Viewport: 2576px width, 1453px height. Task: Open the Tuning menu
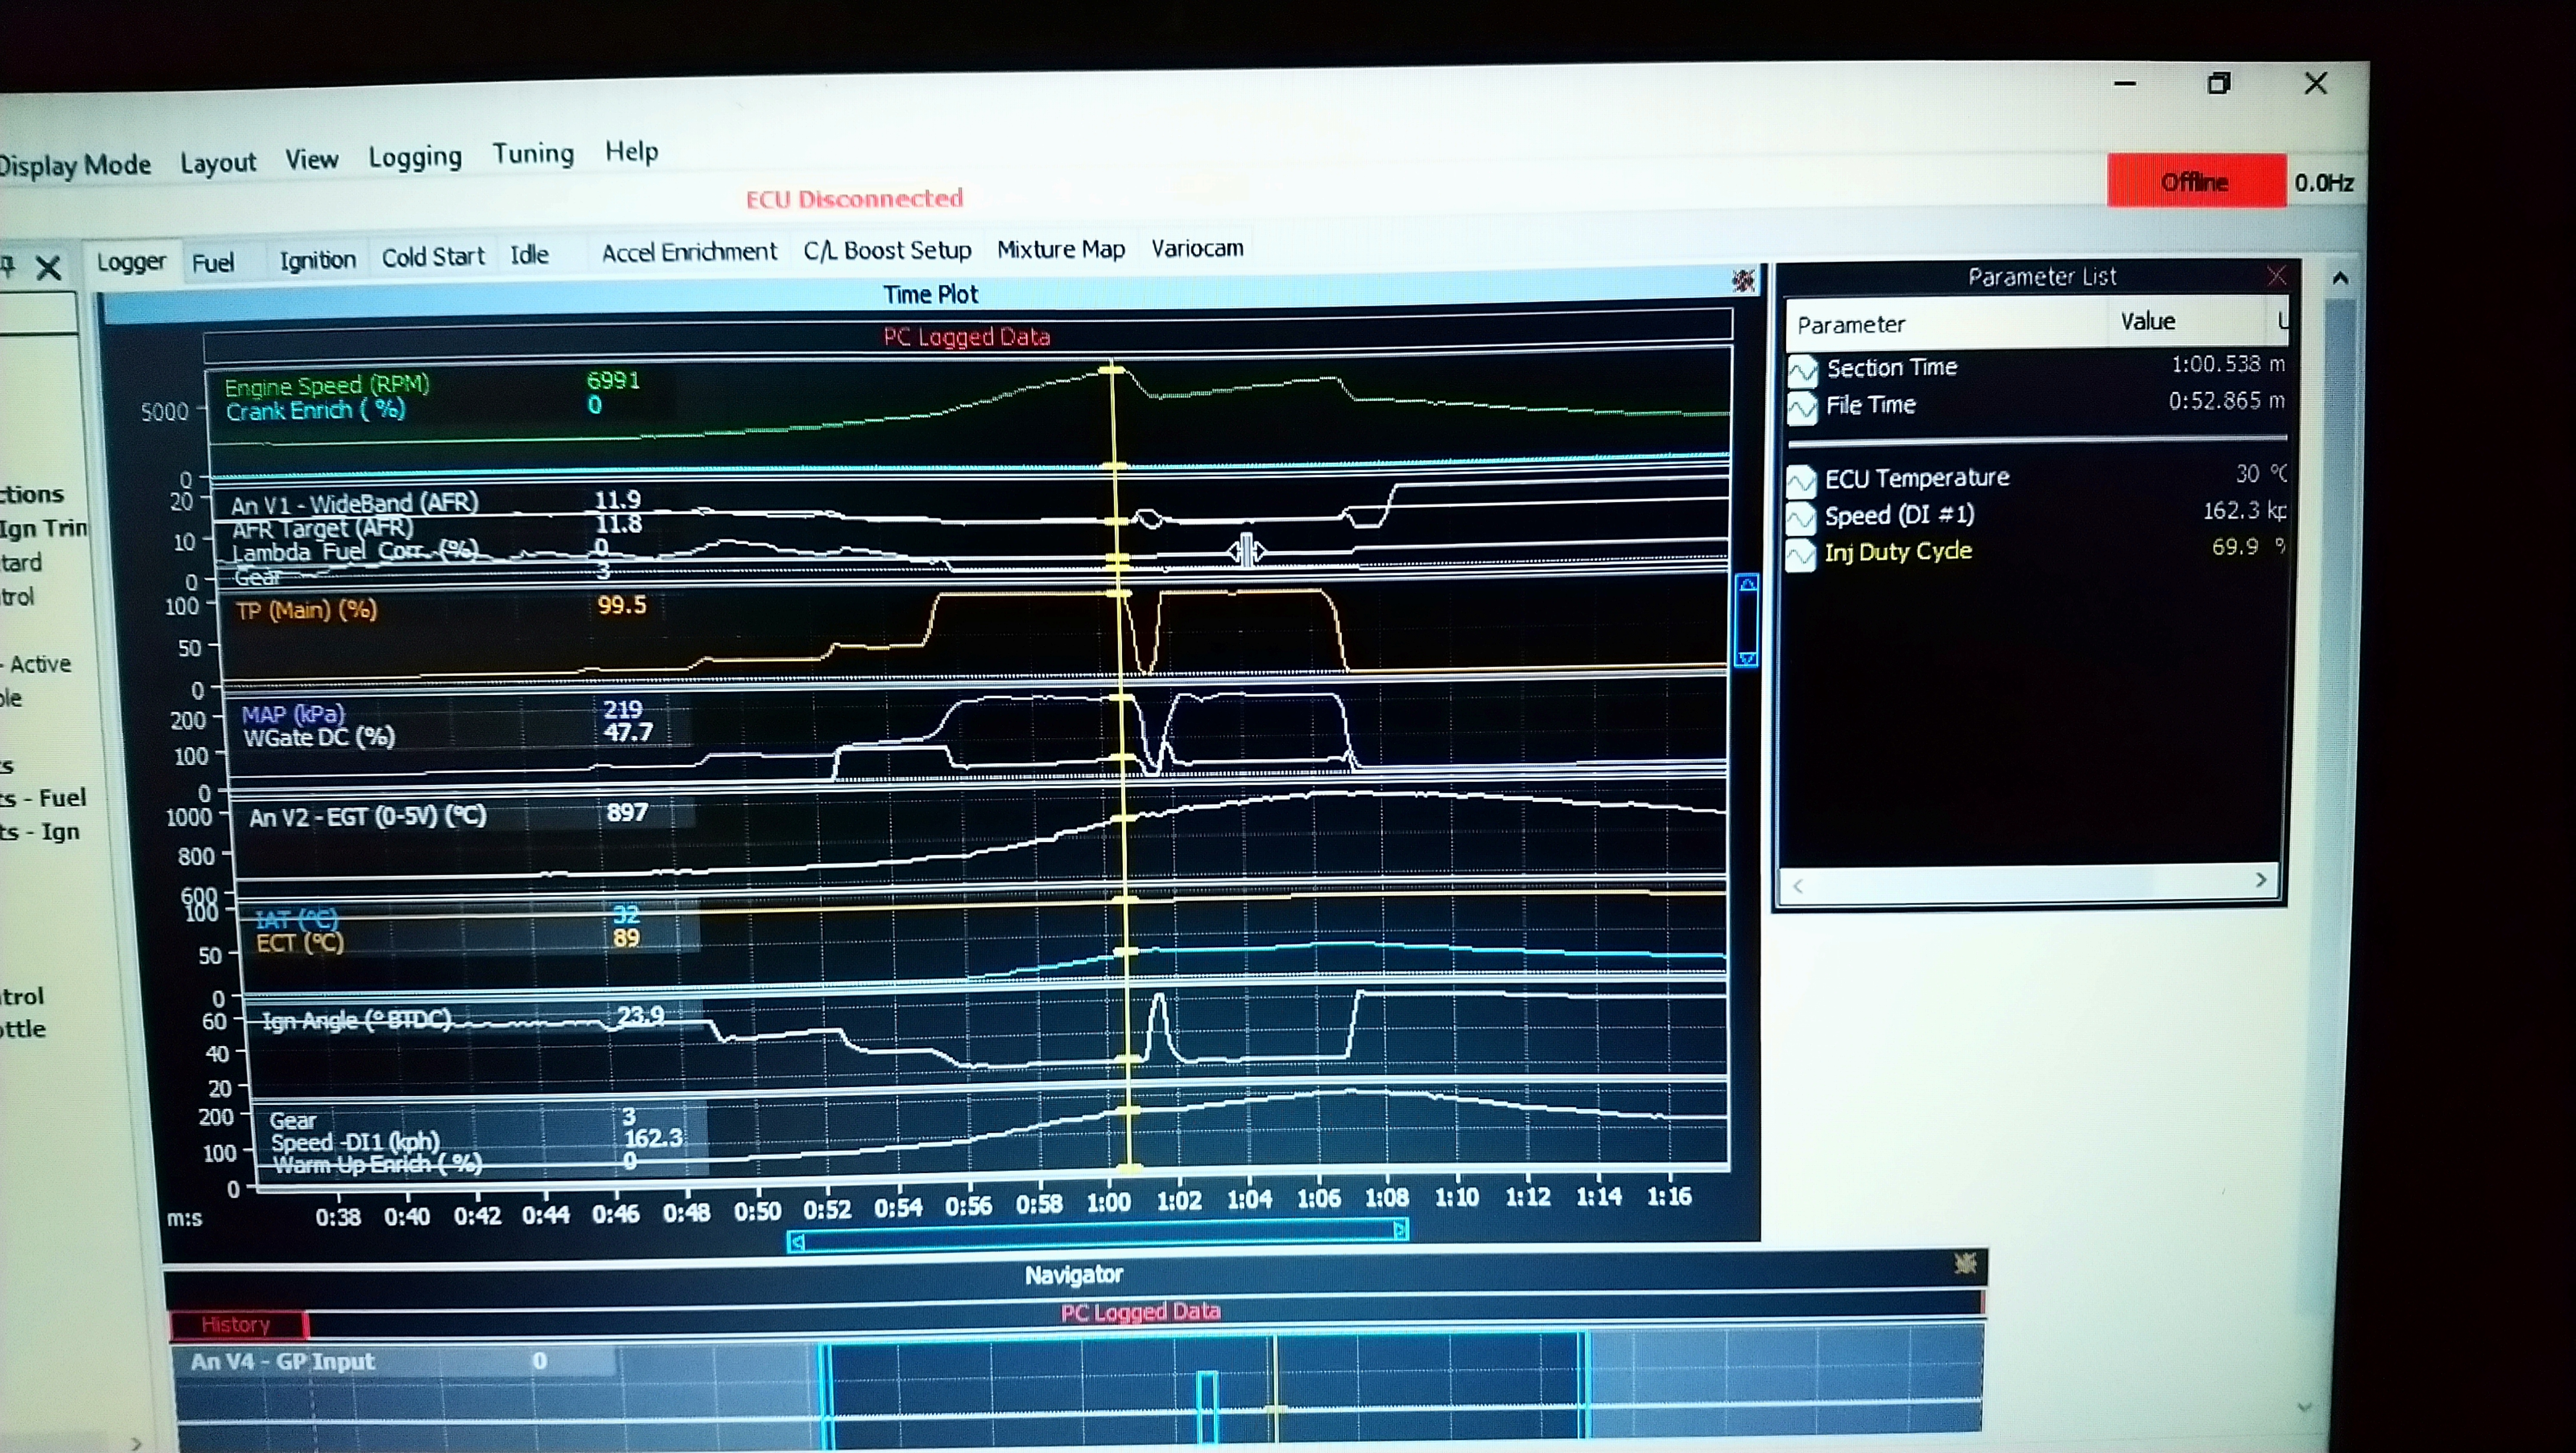click(533, 154)
